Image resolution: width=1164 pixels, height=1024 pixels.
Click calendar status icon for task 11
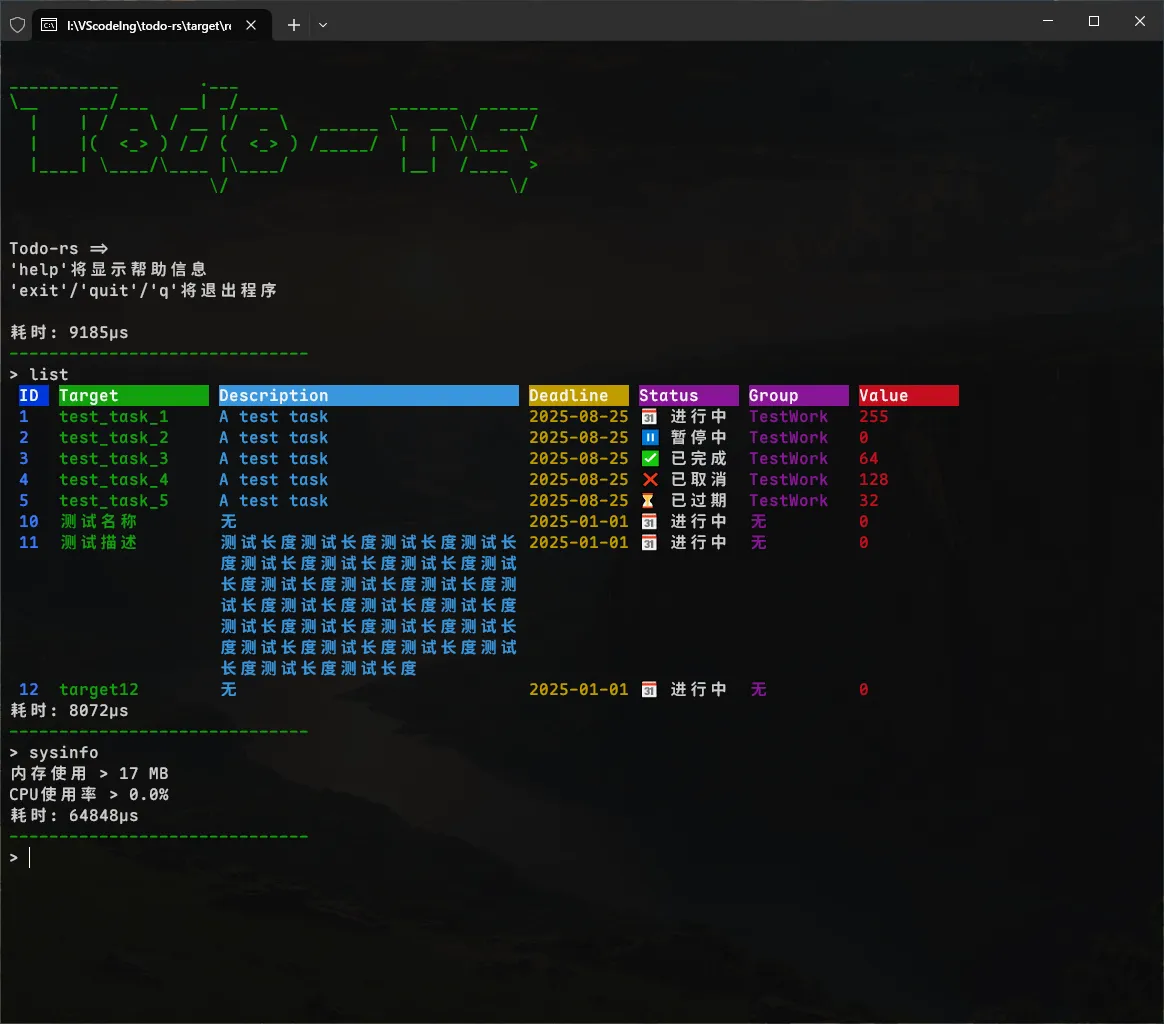[x=649, y=543]
